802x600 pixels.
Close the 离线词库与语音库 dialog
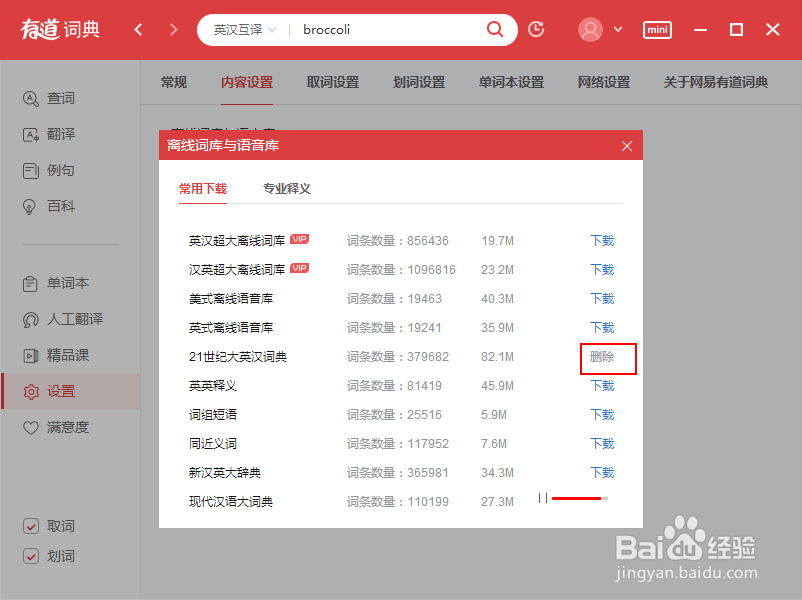(627, 146)
